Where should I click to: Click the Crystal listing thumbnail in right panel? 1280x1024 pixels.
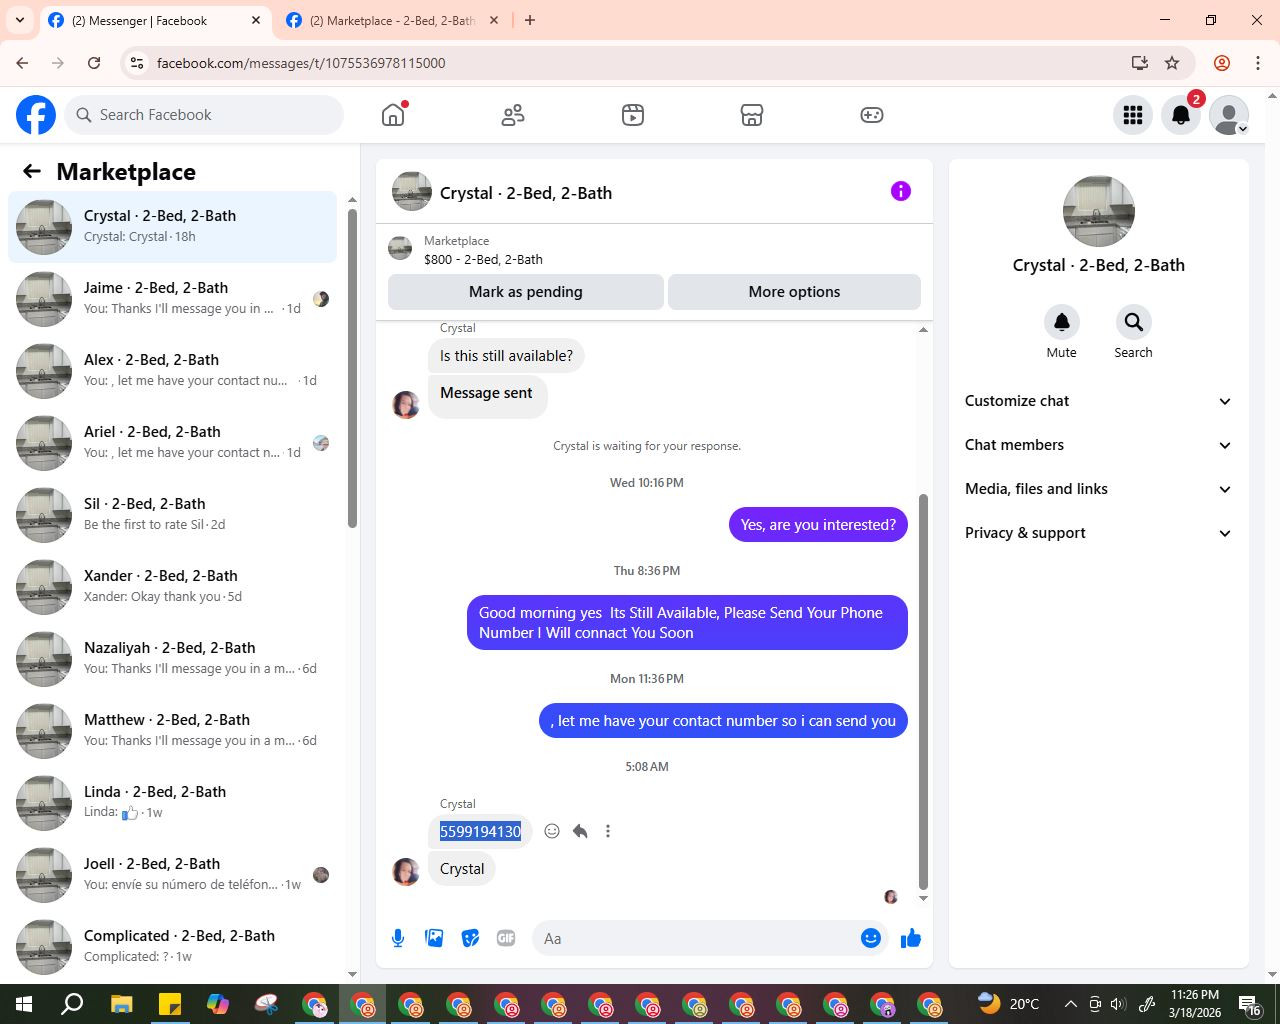1098,211
